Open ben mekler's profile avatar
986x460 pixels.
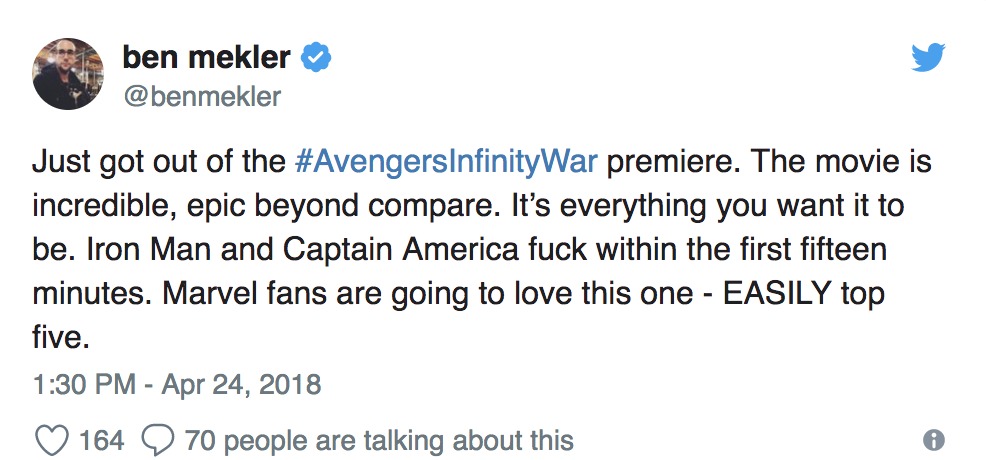tap(68, 73)
